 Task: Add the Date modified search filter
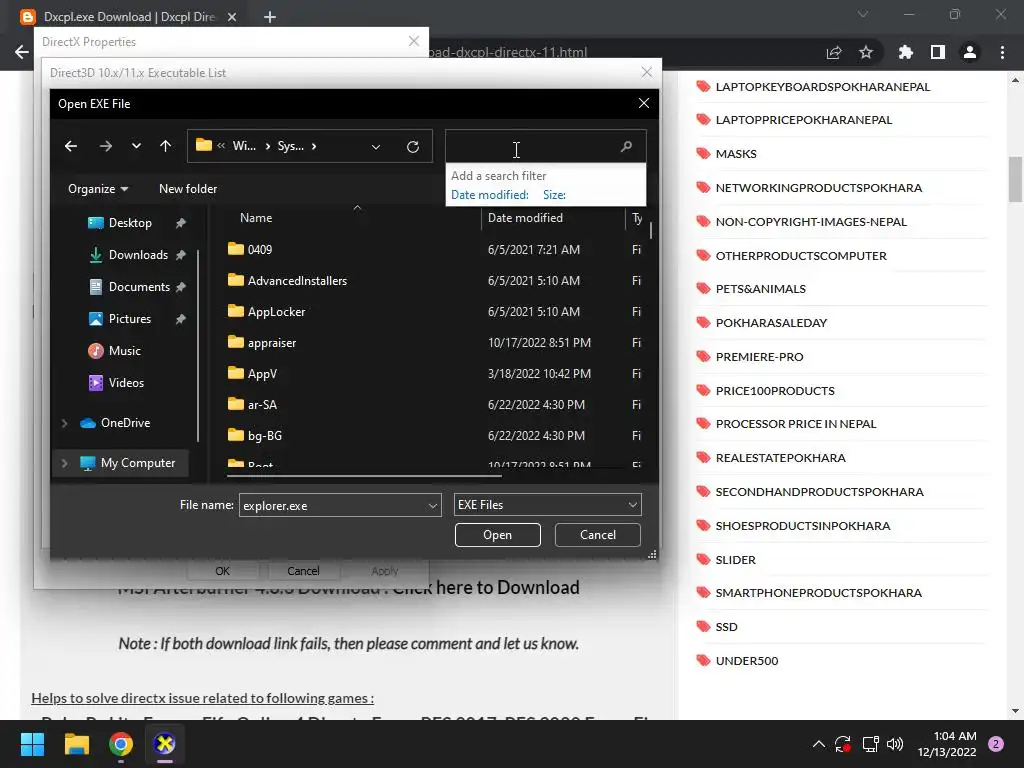coord(490,195)
